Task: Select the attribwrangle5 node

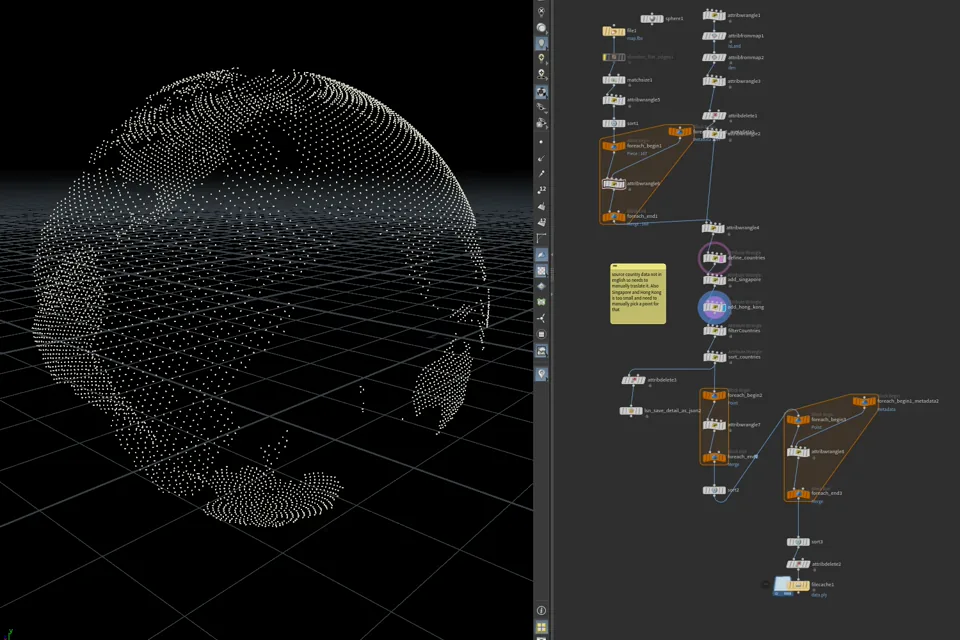Action: 613,100
